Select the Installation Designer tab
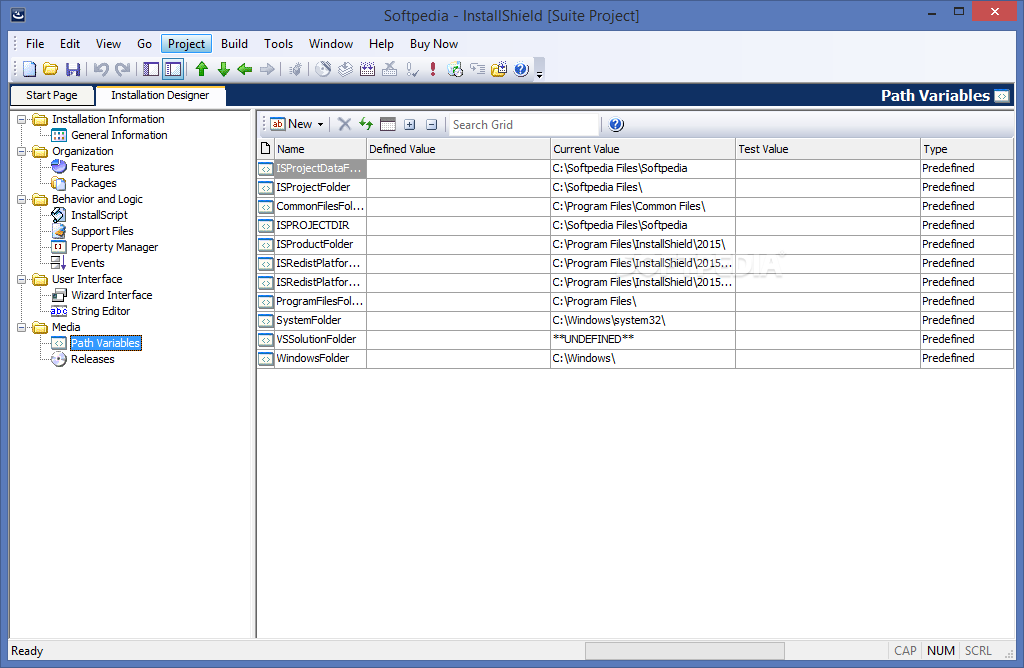Viewport: 1024px width, 668px height. pyautogui.click(x=160, y=95)
